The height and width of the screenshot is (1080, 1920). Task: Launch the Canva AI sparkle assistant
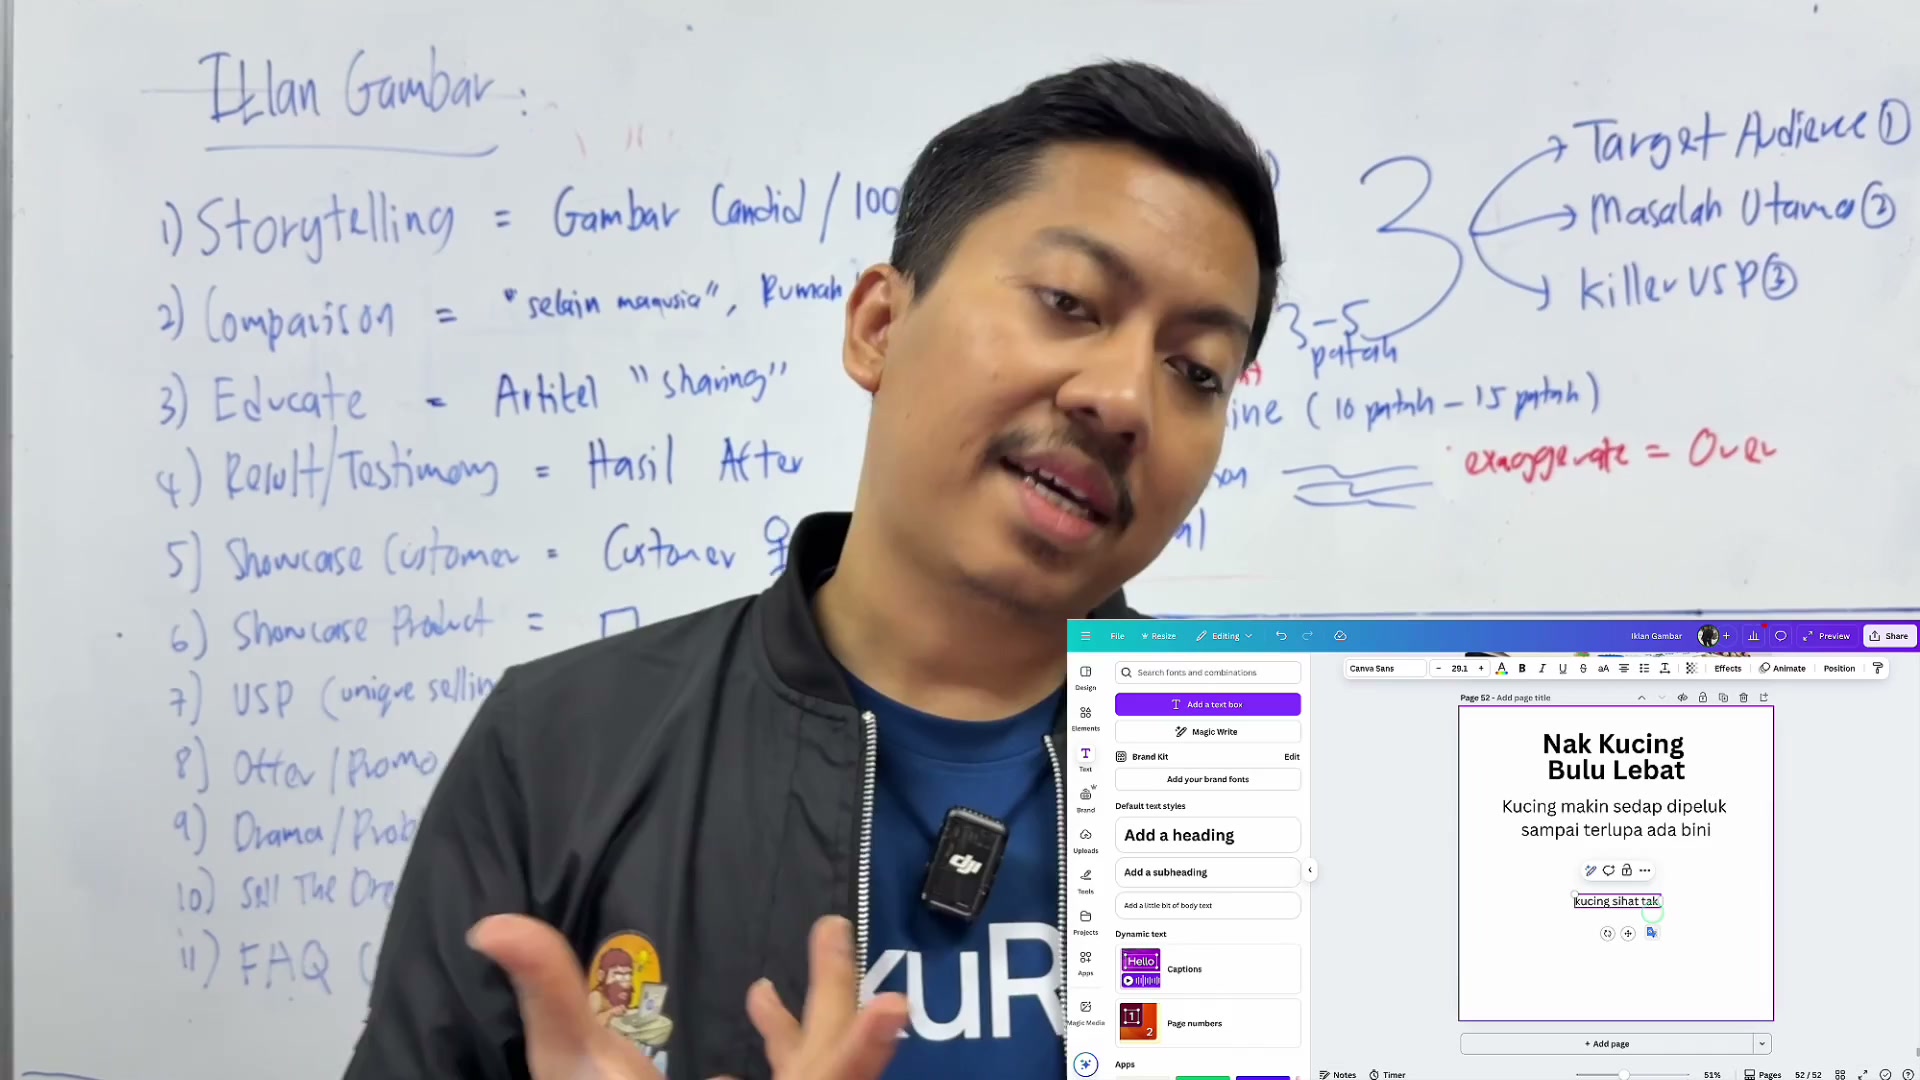pos(1085,1064)
